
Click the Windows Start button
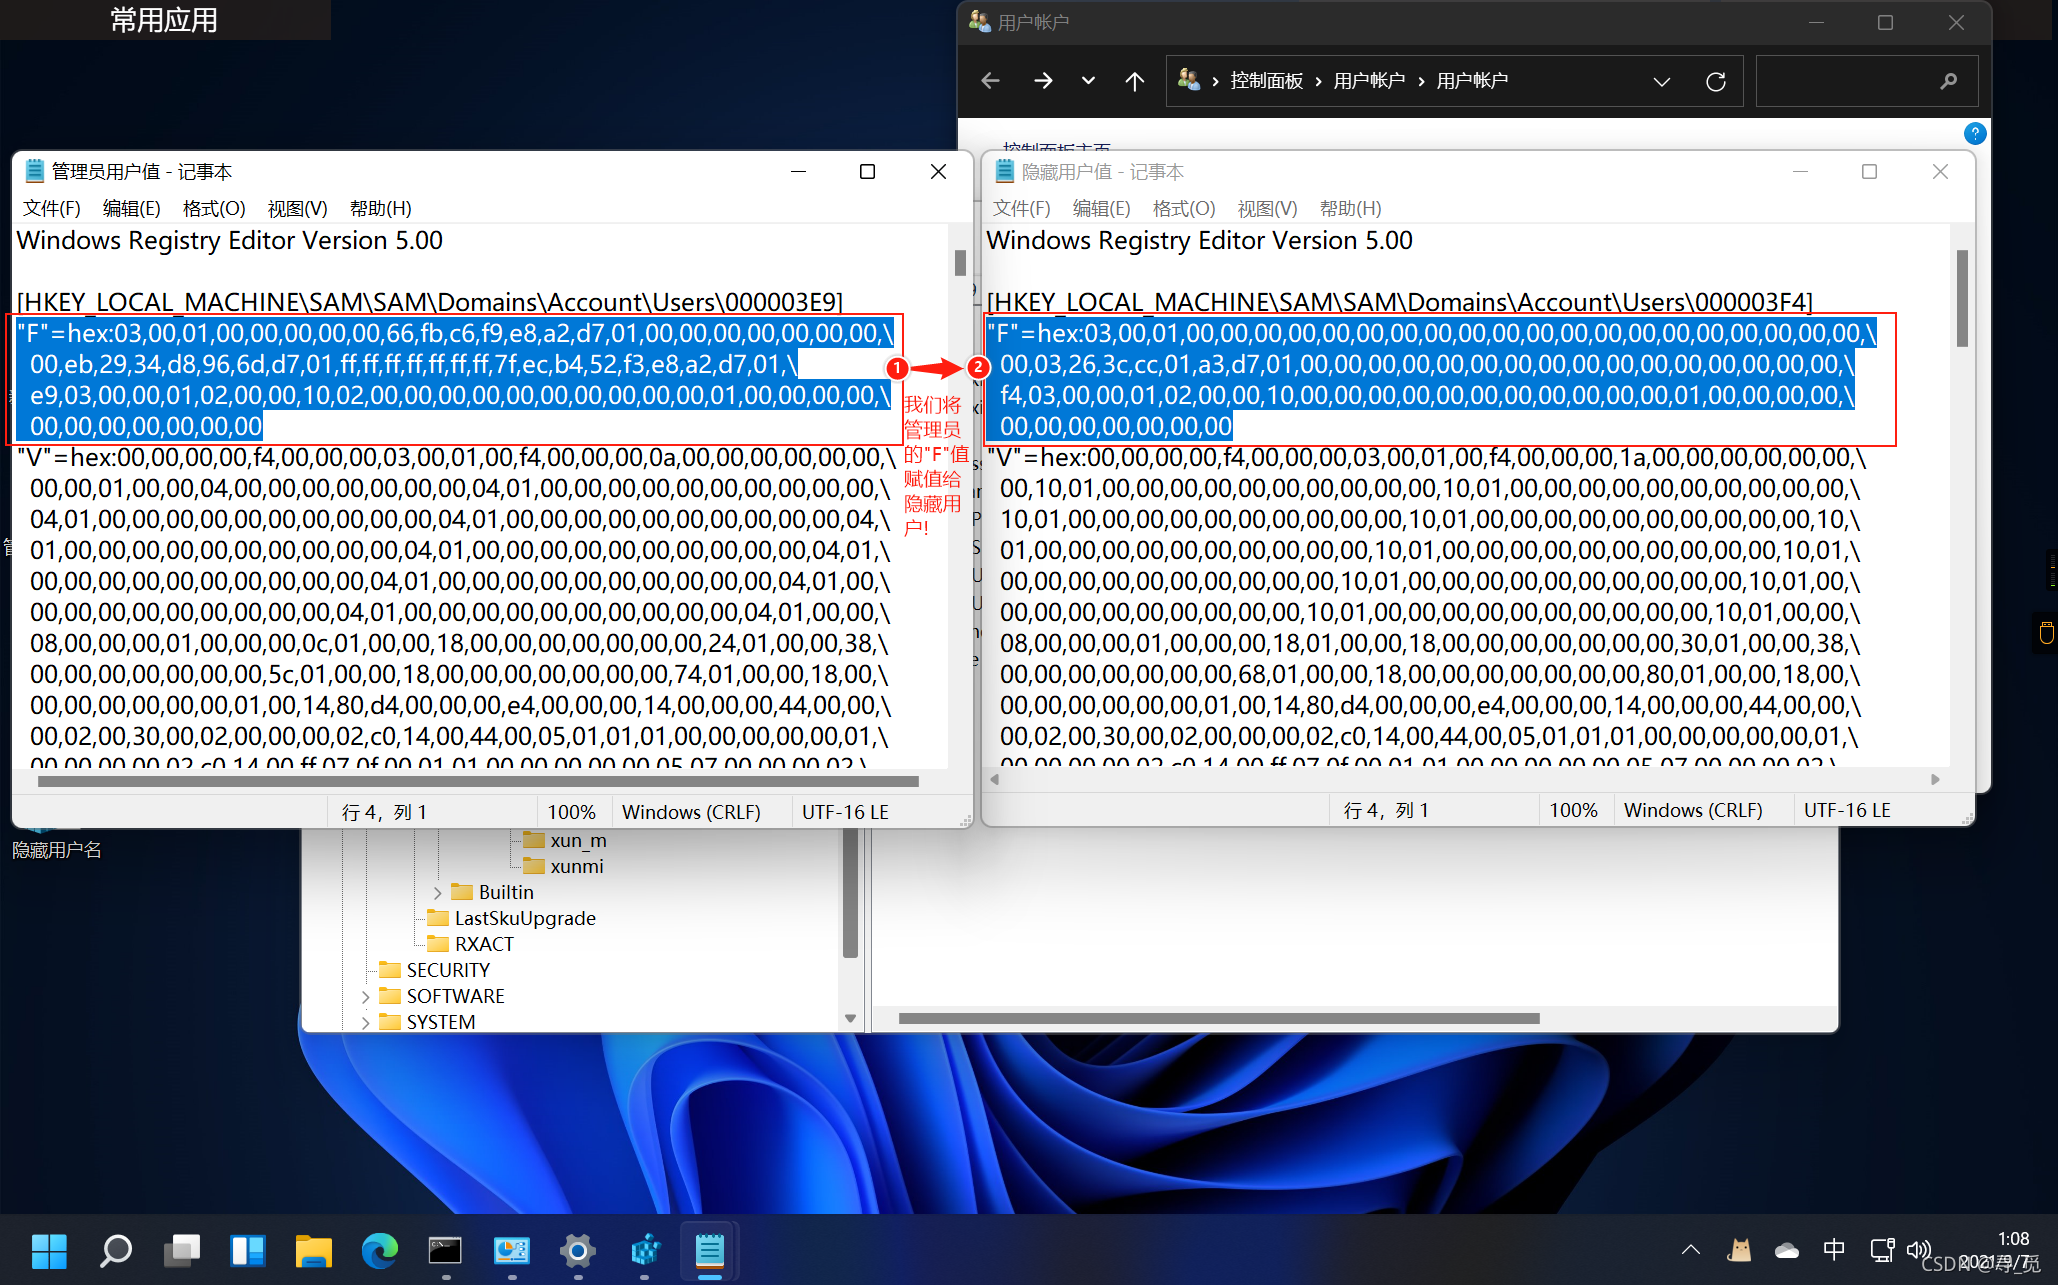[x=49, y=1250]
